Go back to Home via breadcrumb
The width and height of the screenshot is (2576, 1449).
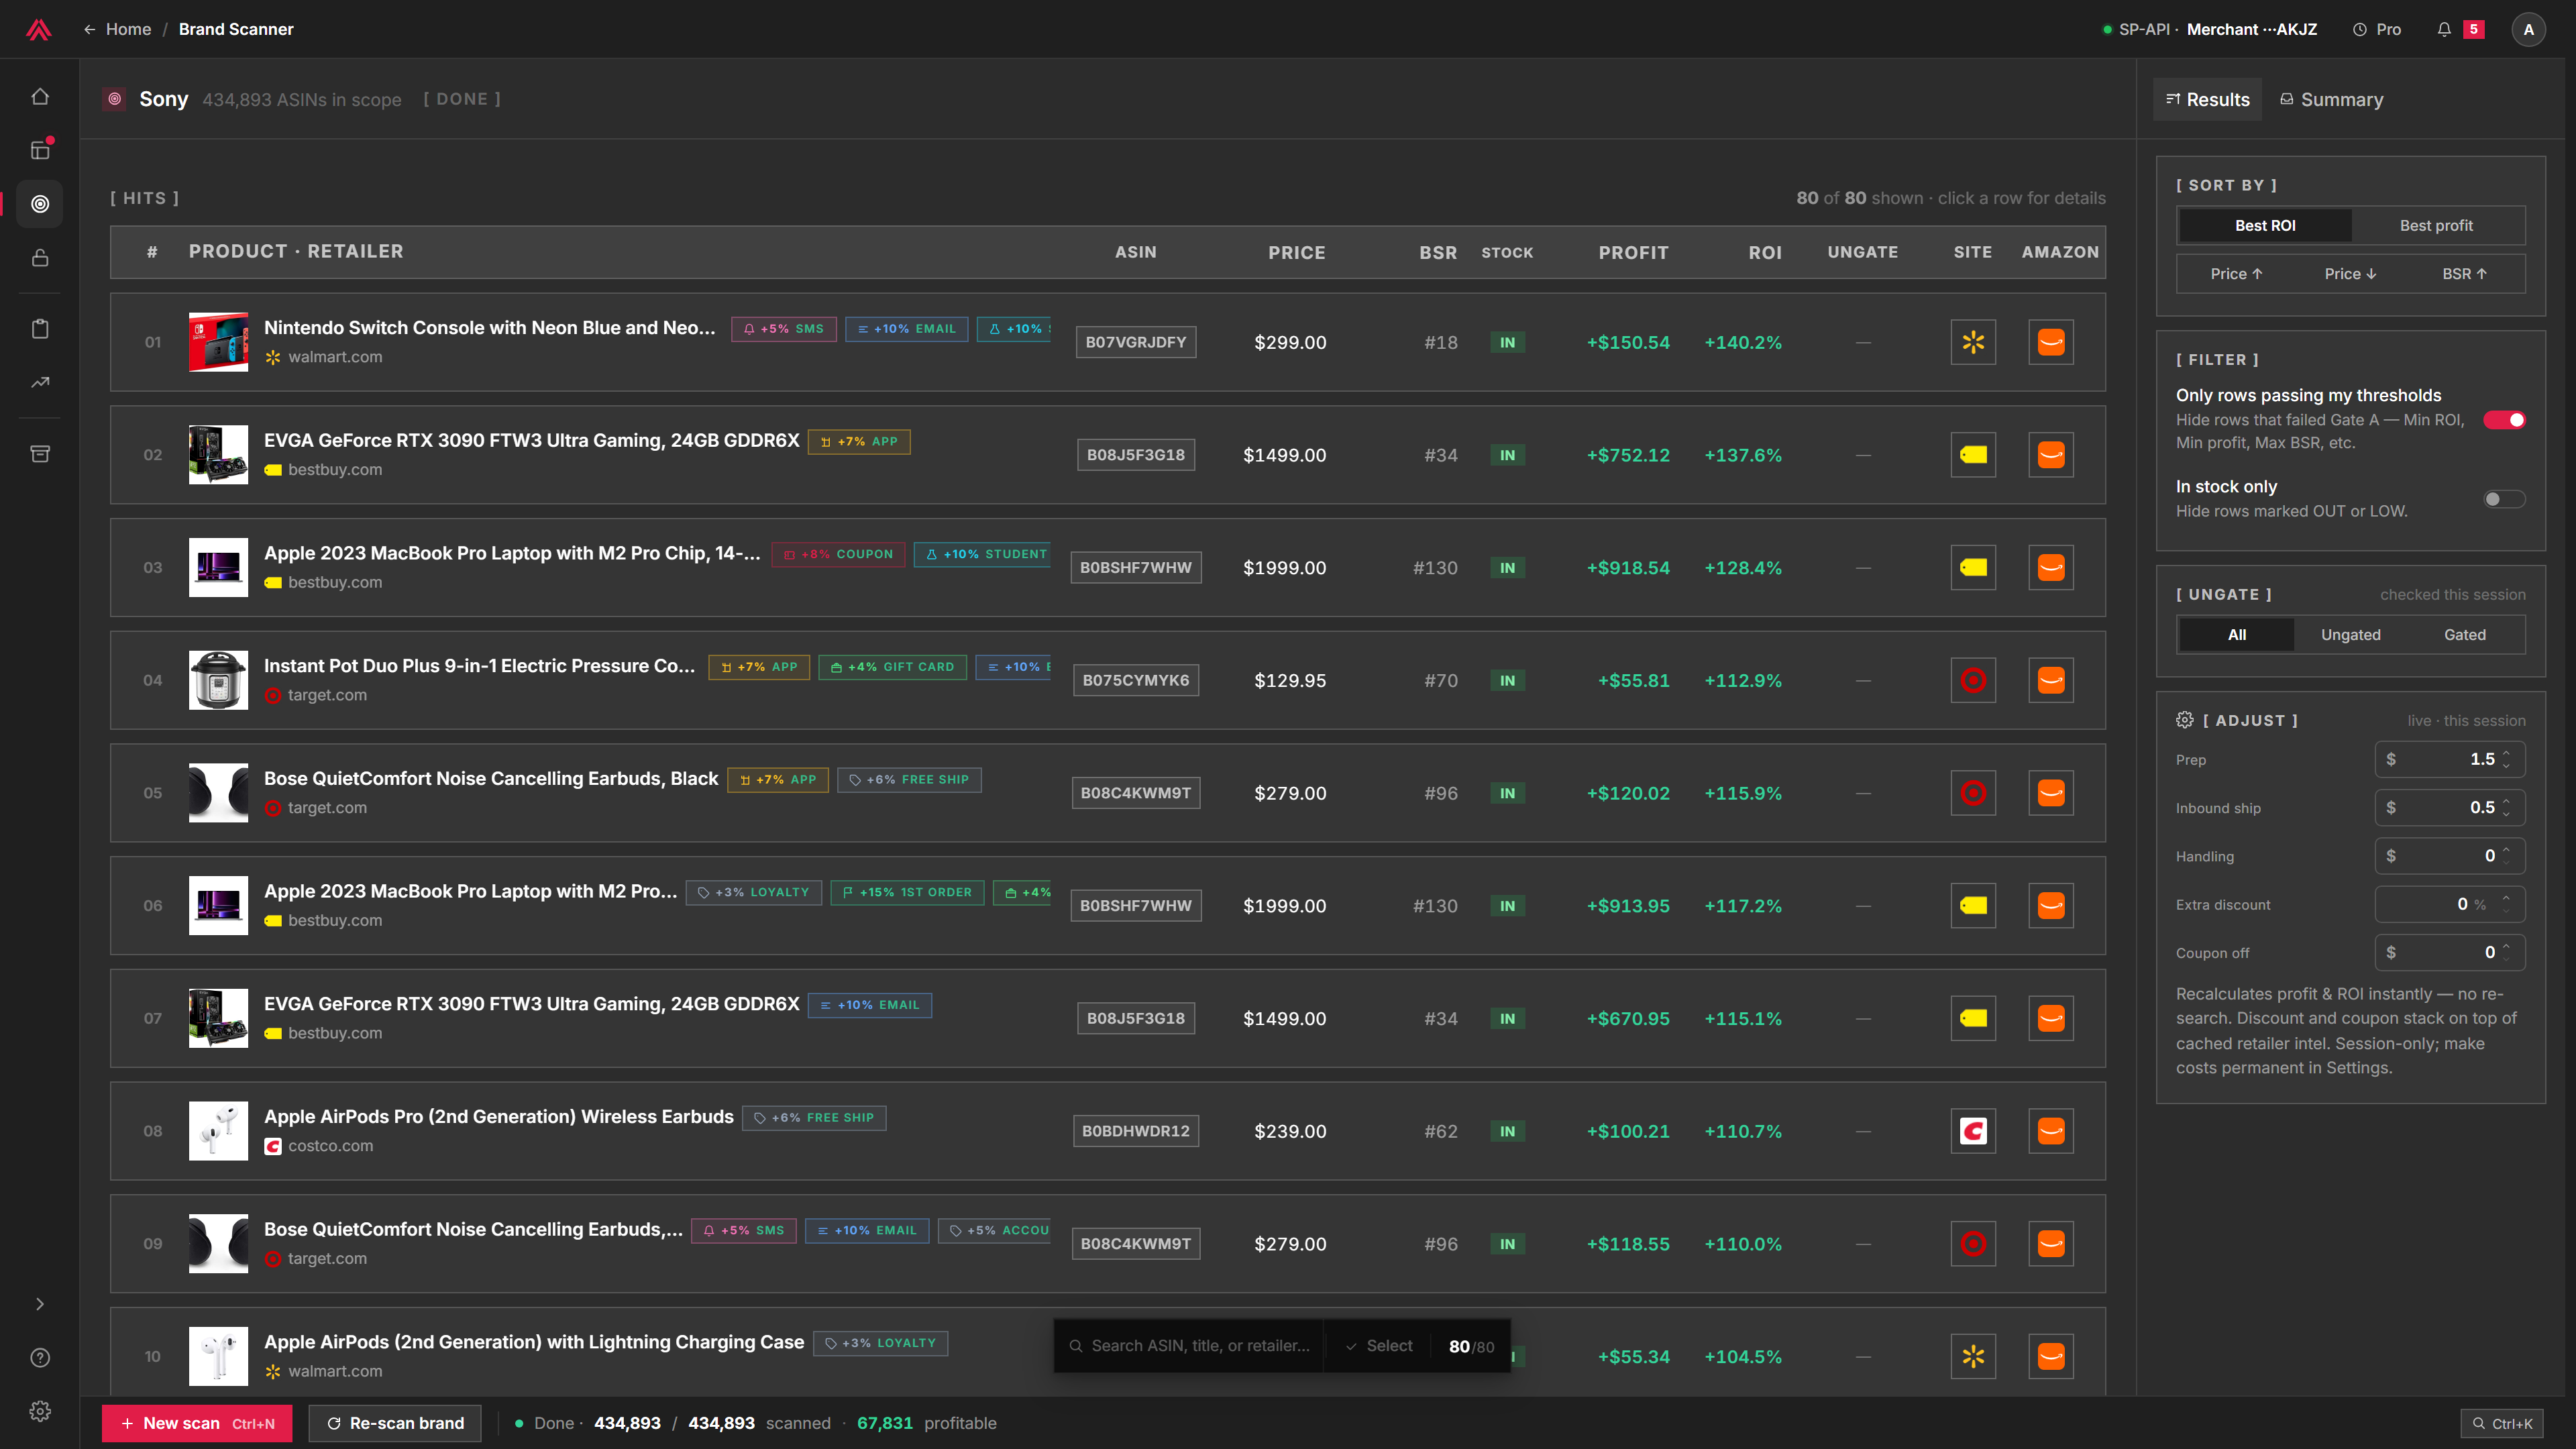tap(118, 29)
